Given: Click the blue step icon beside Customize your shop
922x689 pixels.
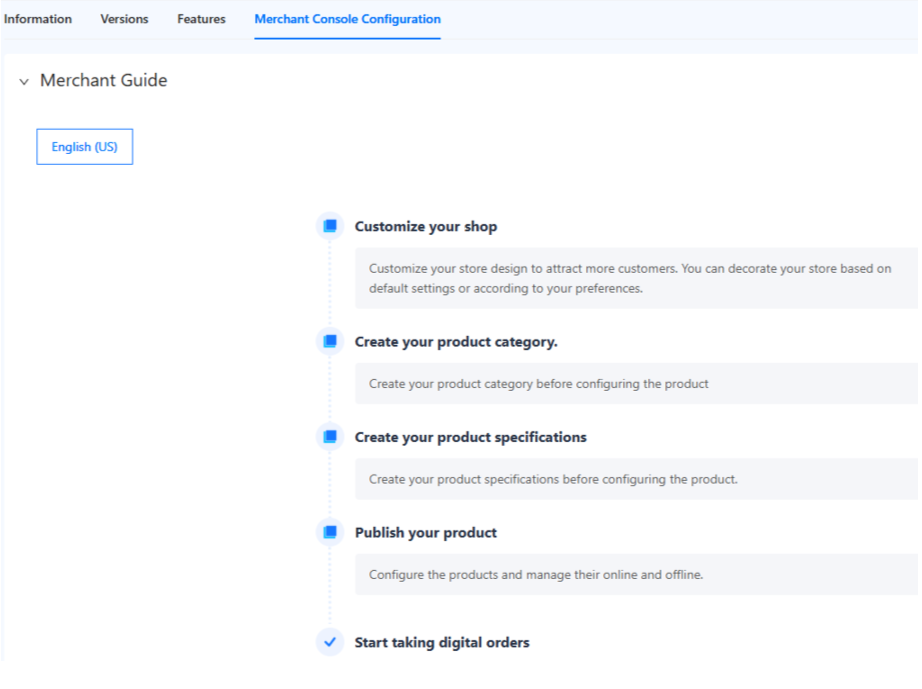Looking at the screenshot, I should point(330,226).
